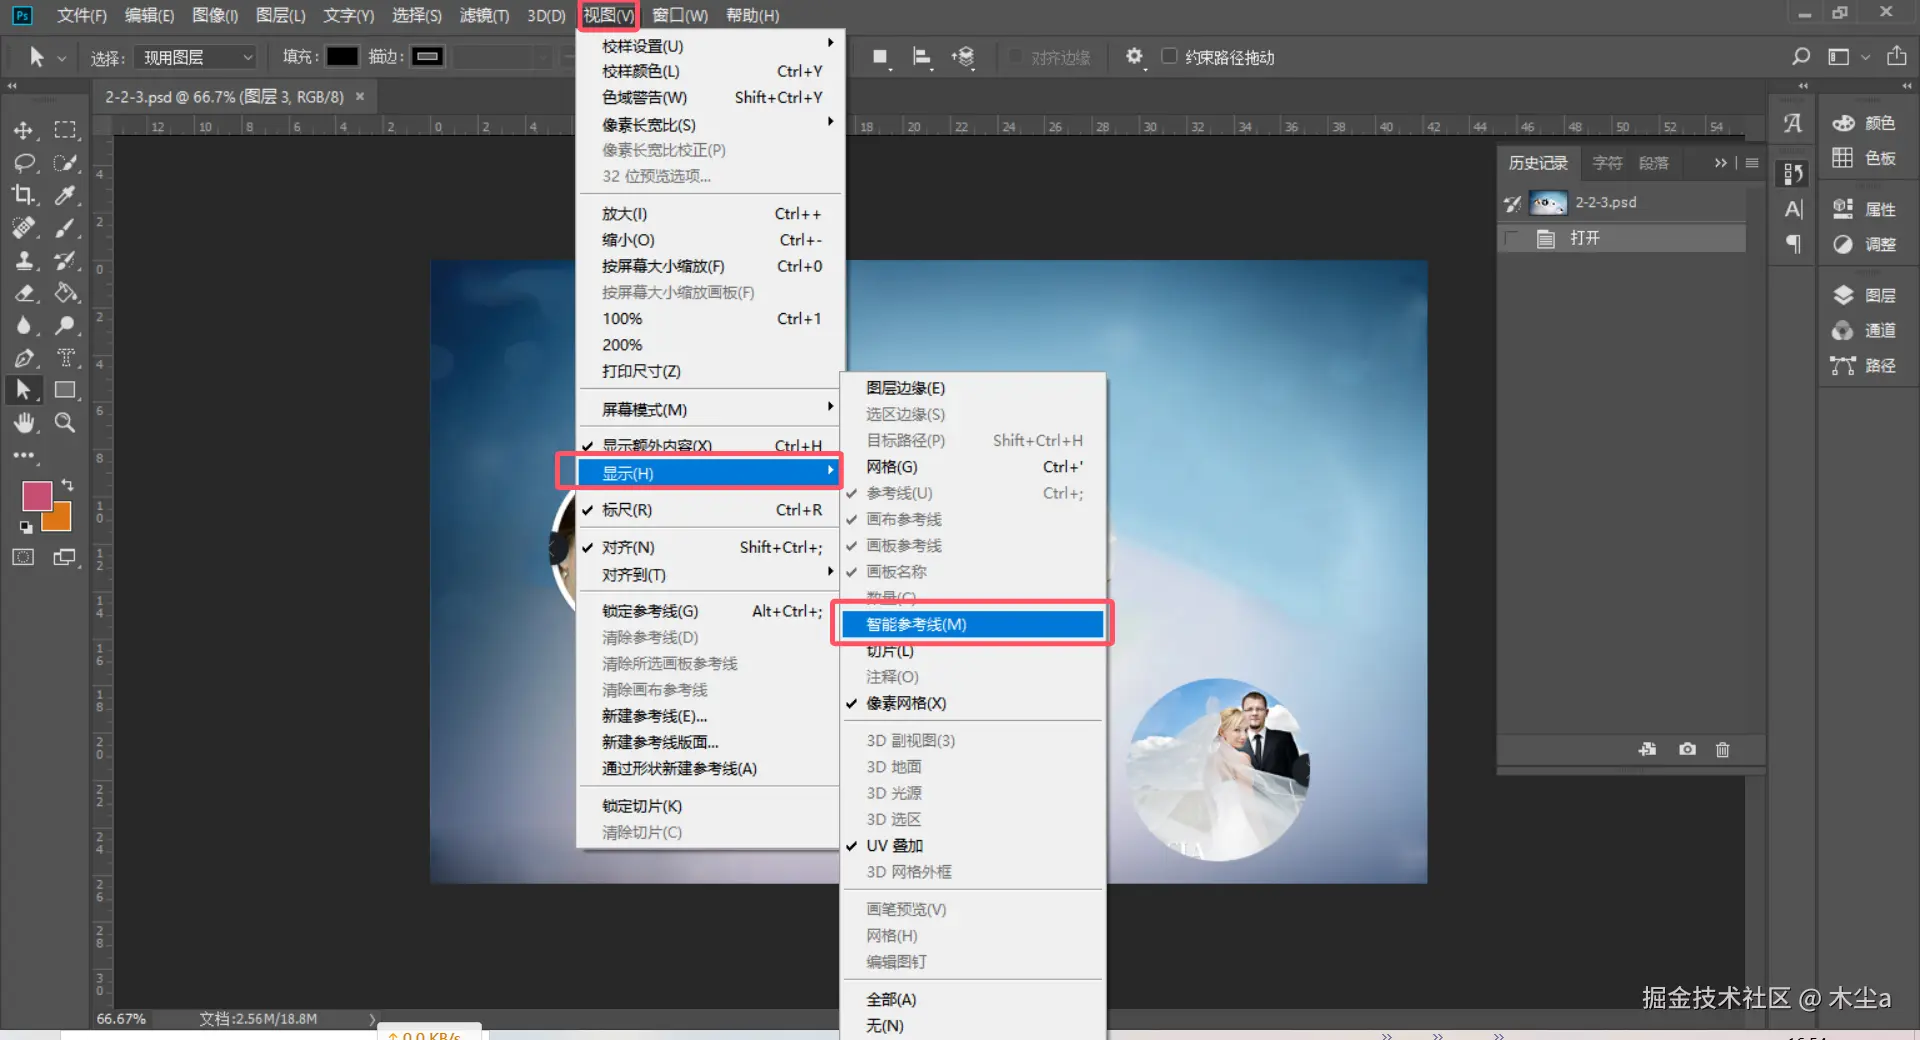Toggle 对齐(N) snap in View menu
This screenshot has width=1920, height=1040.
pyautogui.click(x=710, y=547)
